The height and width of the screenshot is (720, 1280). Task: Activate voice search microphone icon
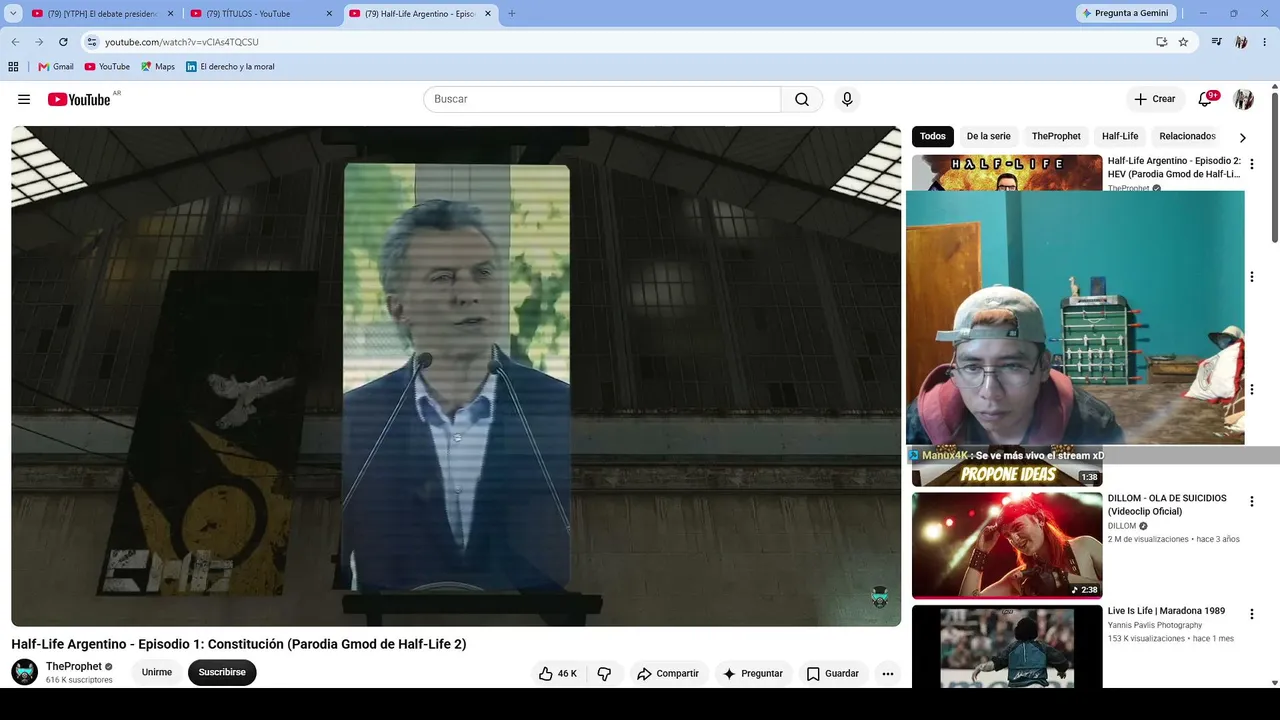847,99
